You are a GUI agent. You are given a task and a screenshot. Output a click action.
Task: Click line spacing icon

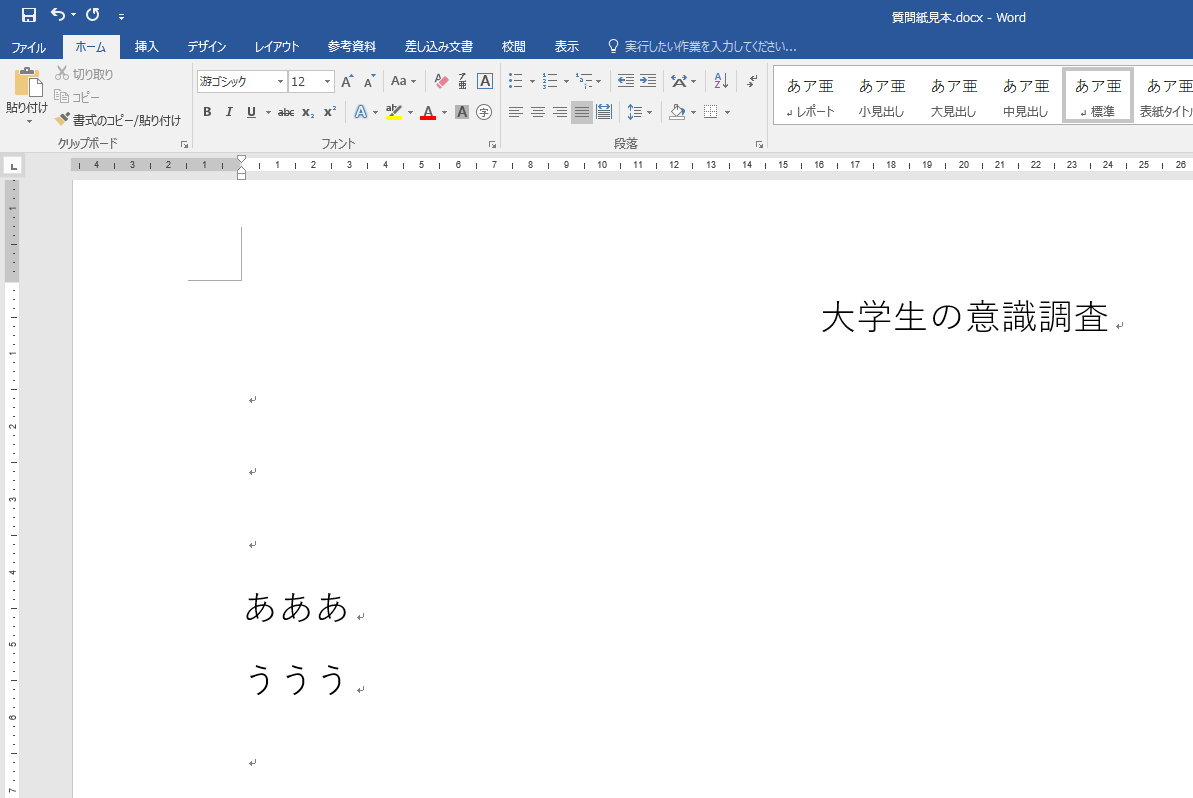635,113
